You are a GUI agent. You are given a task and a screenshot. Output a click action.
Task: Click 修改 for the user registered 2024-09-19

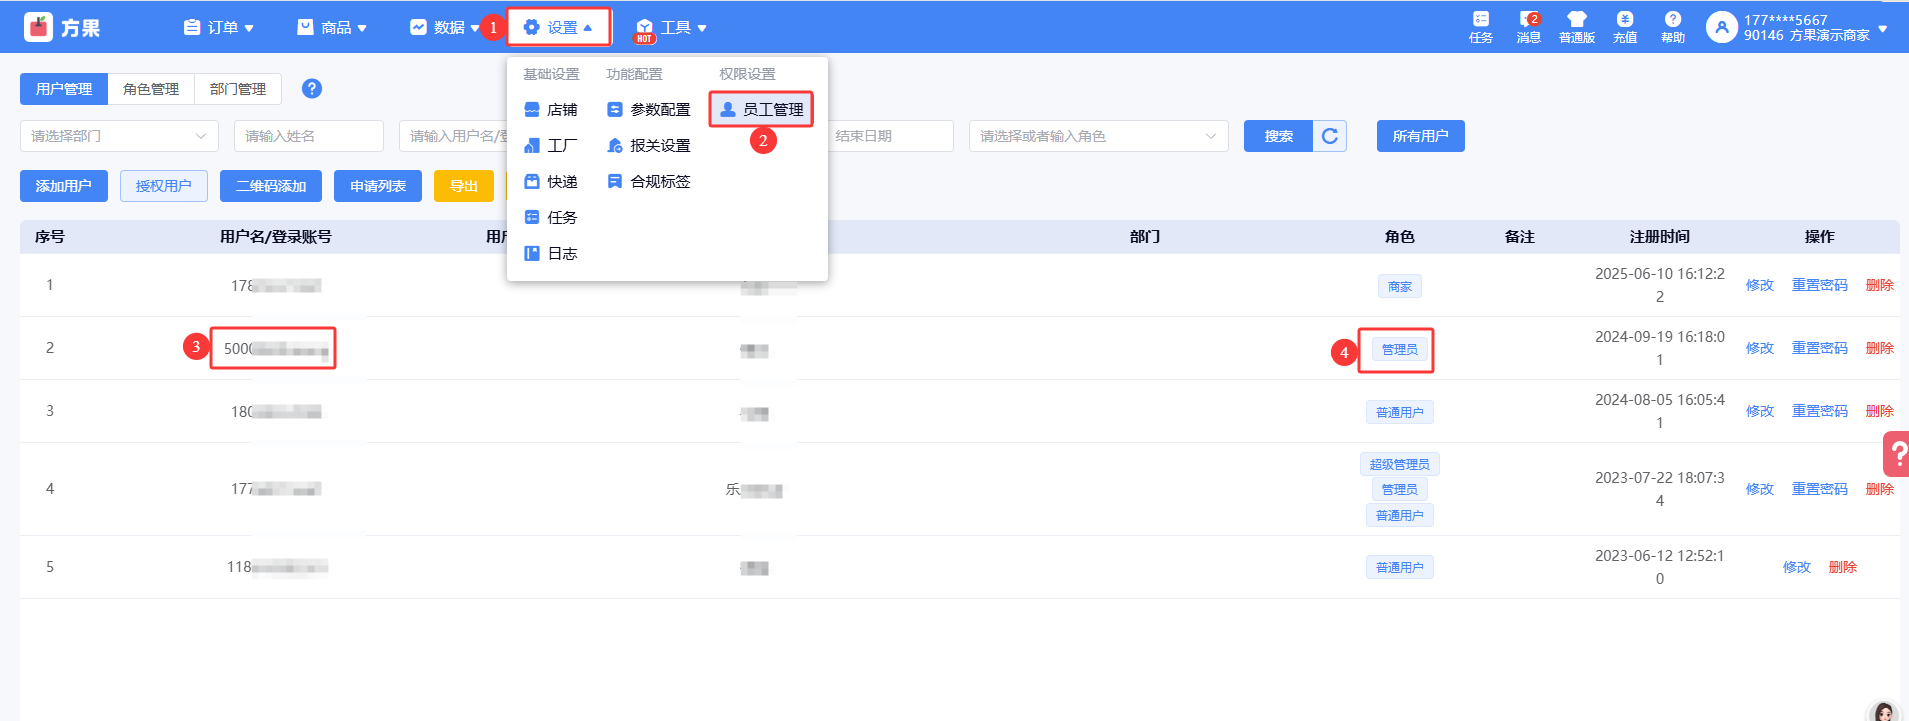click(x=1760, y=348)
